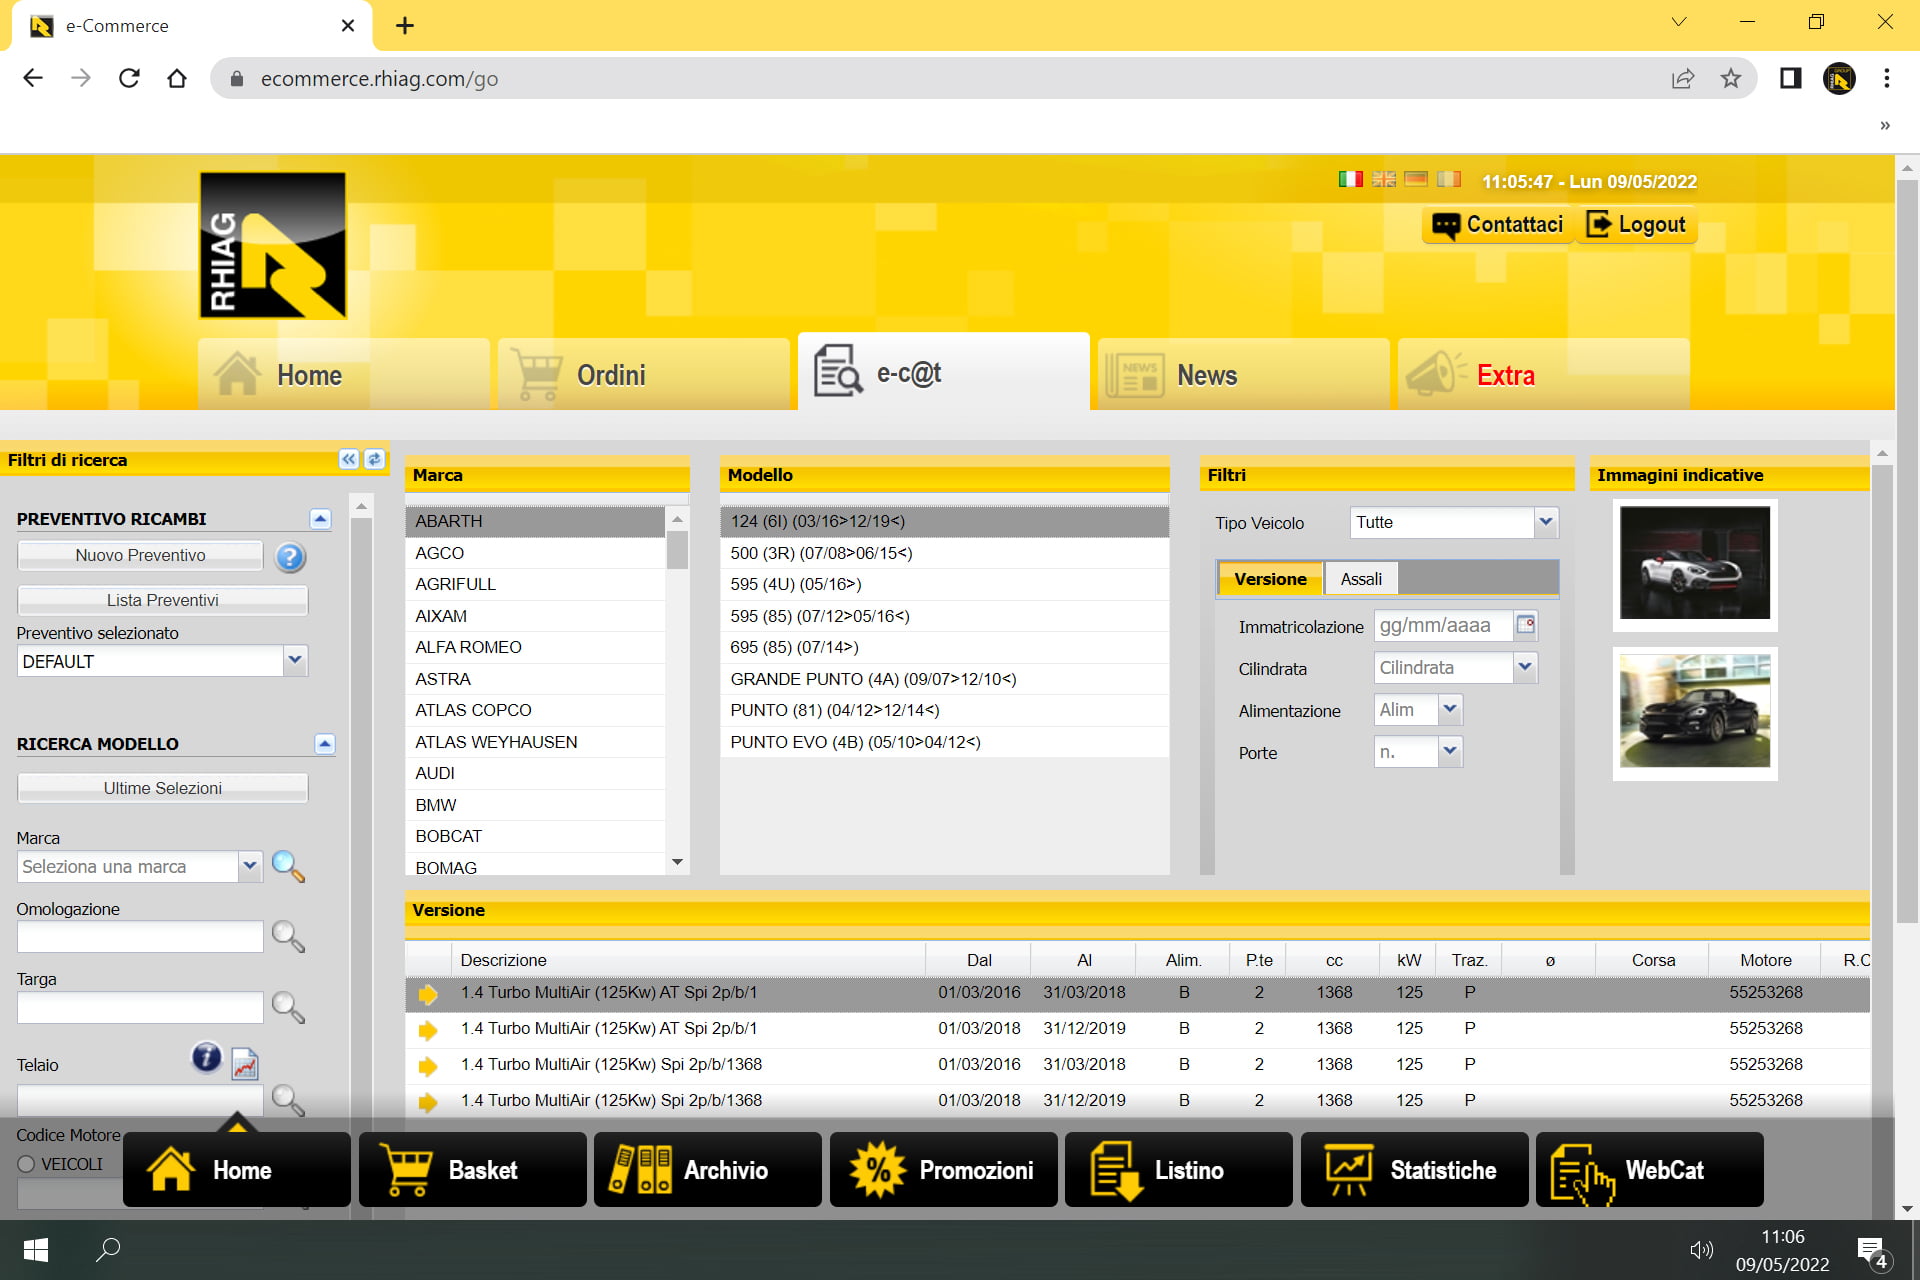This screenshot has height=1280, width=1920.
Task: Collapse the PREVENTIVO RICAMBI section
Action: click(x=320, y=518)
